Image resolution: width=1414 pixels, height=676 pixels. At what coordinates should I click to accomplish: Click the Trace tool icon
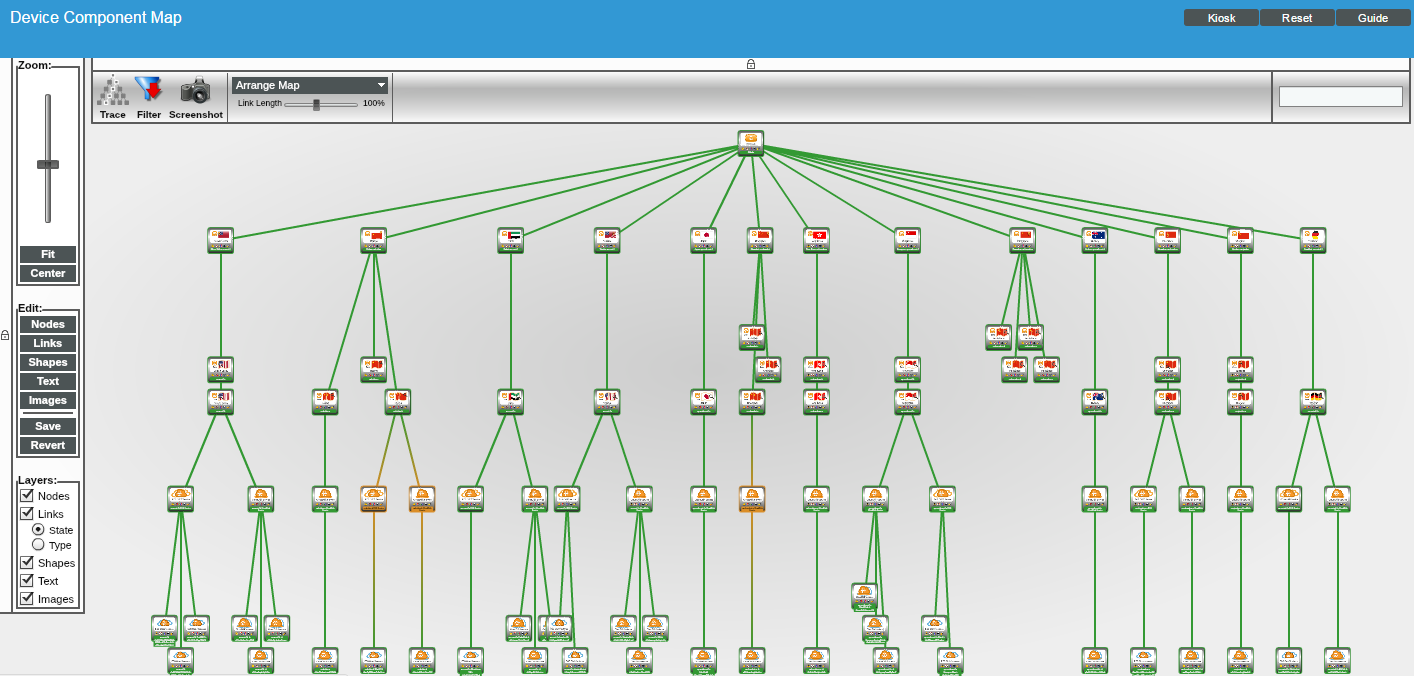tap(113, 91)
